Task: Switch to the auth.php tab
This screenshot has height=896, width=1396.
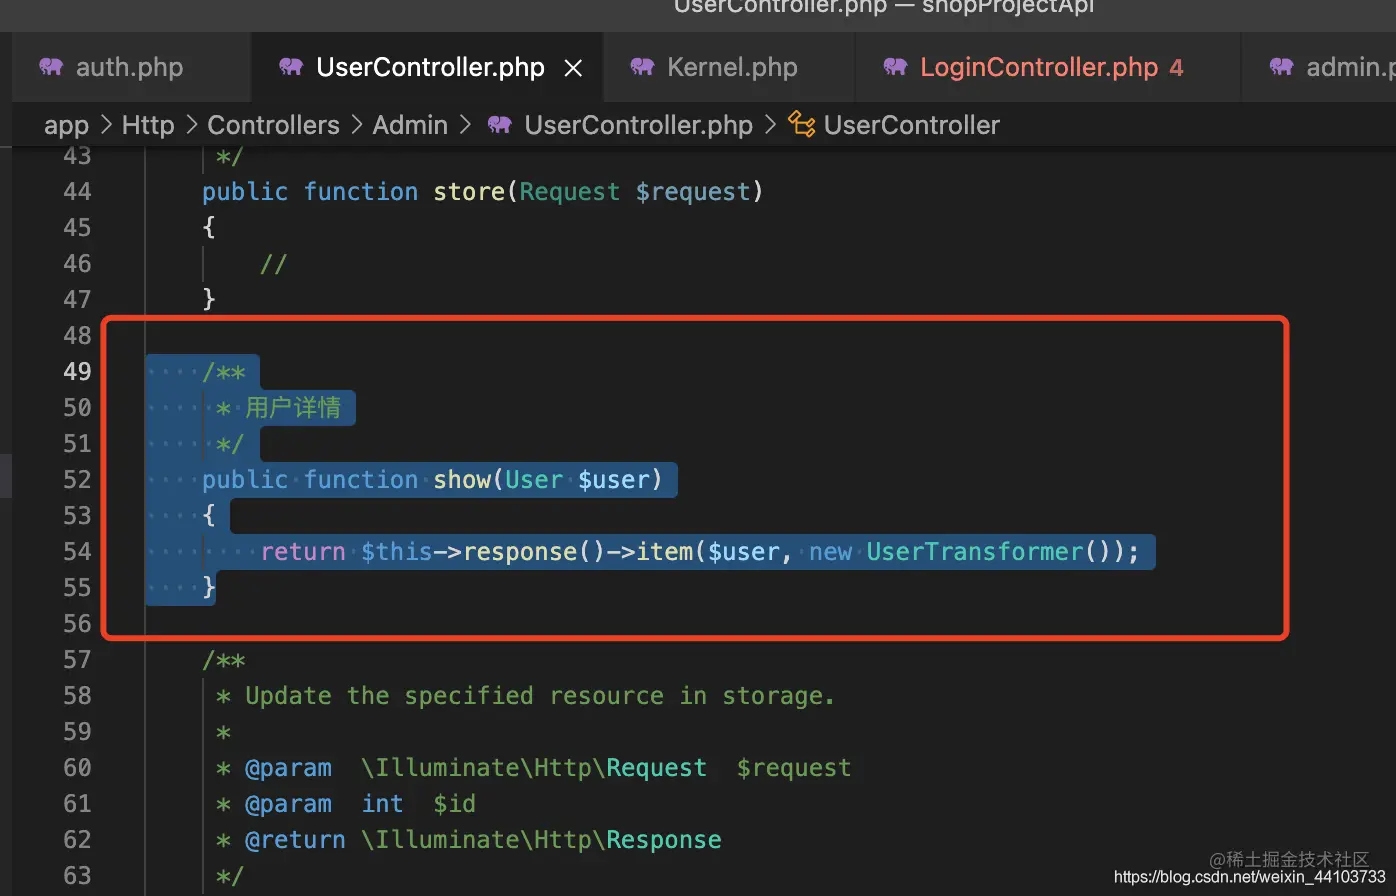Action: click(x=130, y=67)
